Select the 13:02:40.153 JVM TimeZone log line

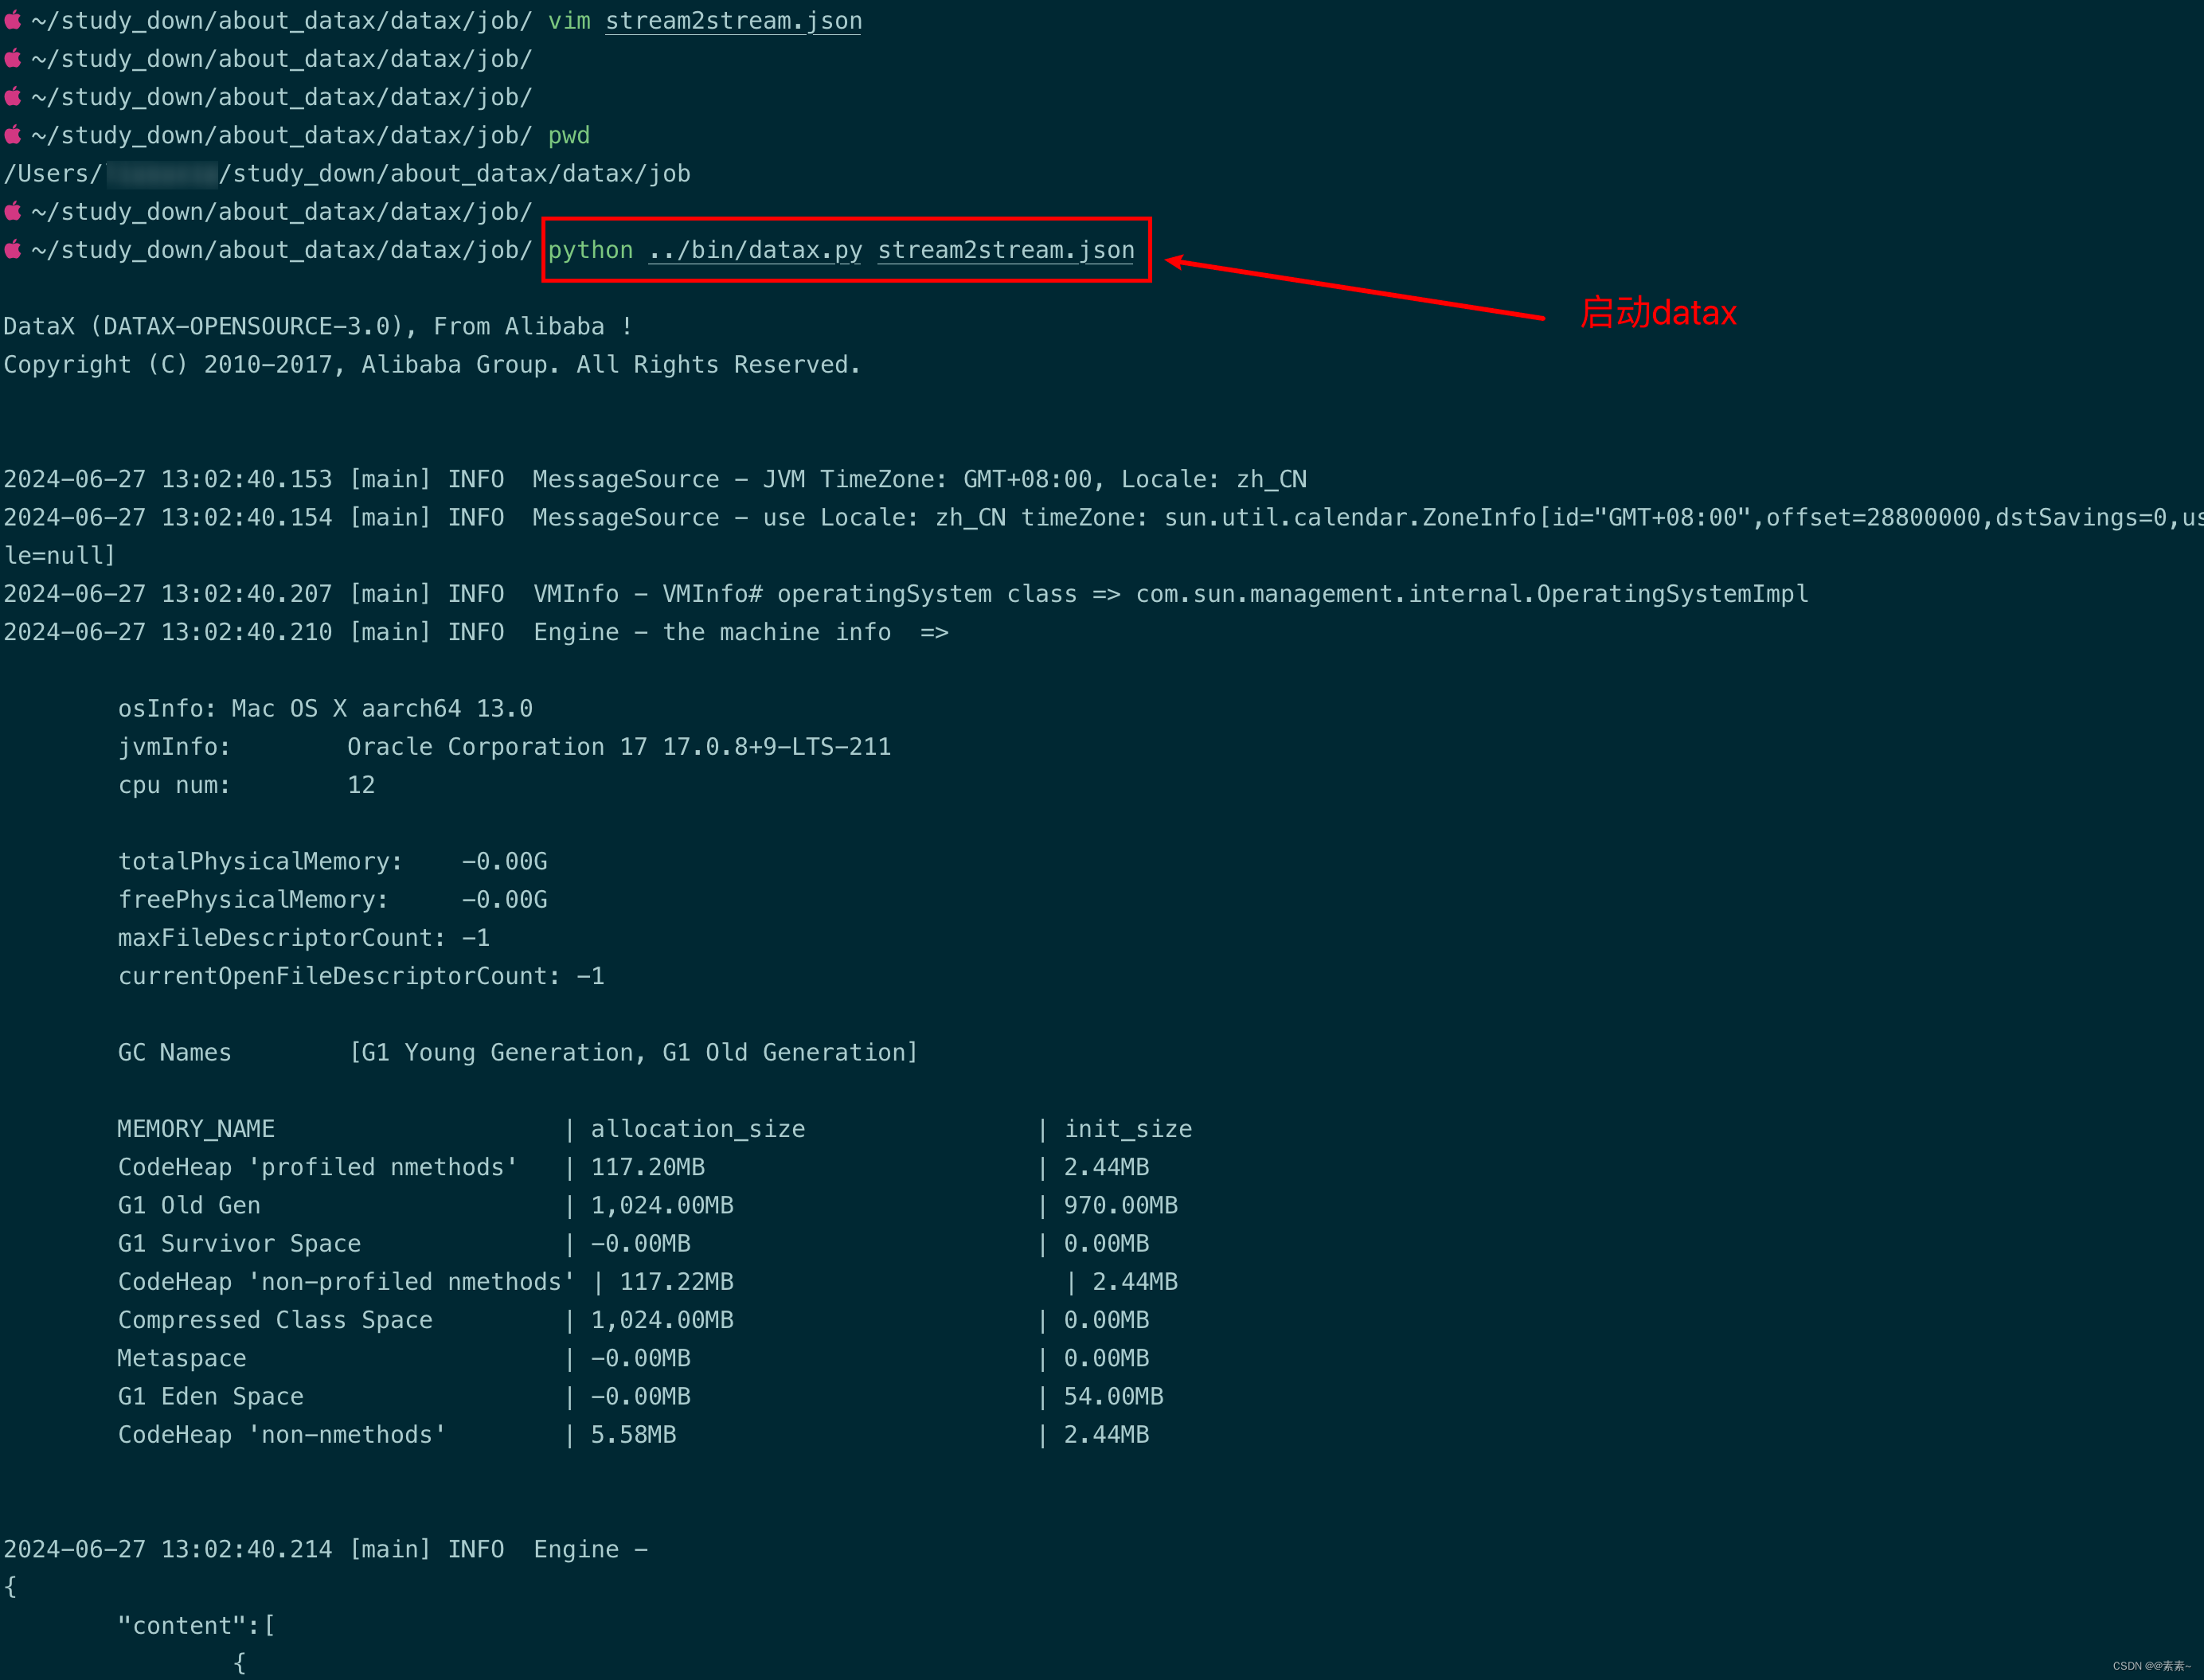tap(655, 480)
